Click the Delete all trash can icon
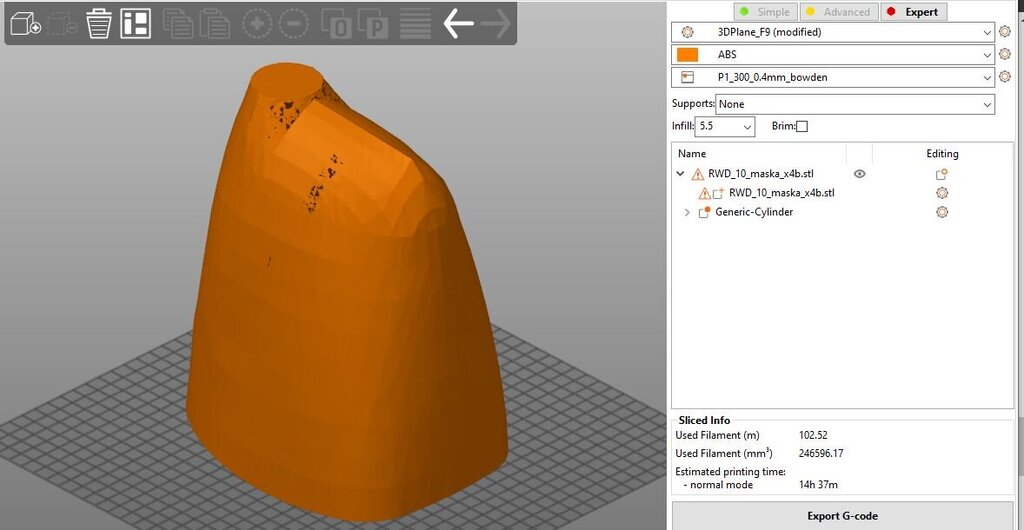Viewport: 1024px width, 530px height. pos(98,24)
